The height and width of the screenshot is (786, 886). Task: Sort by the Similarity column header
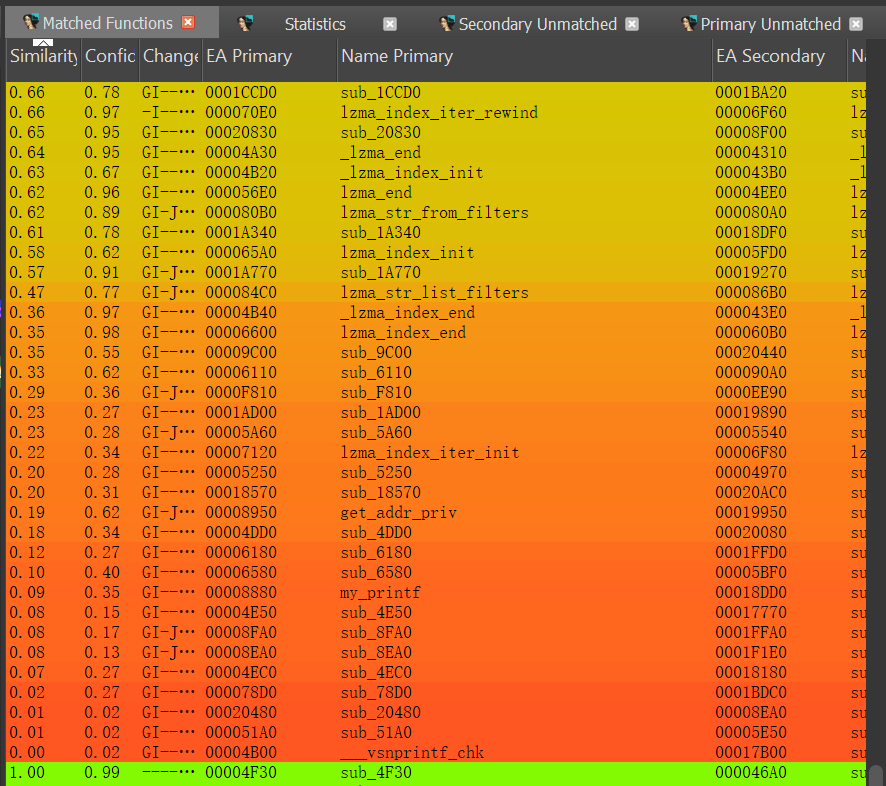click(x=43, y=57)
